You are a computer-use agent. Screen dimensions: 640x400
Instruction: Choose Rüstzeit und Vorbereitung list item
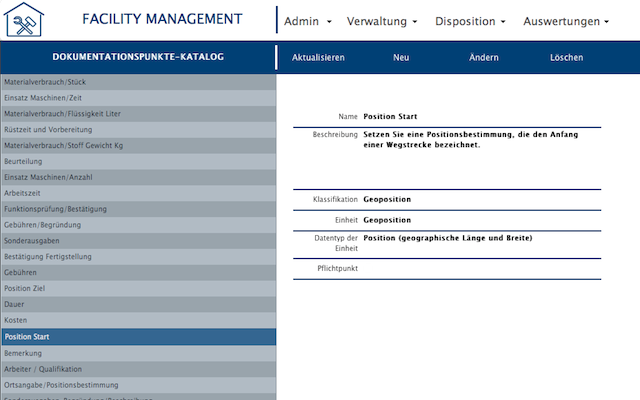(x=138, y=129)
